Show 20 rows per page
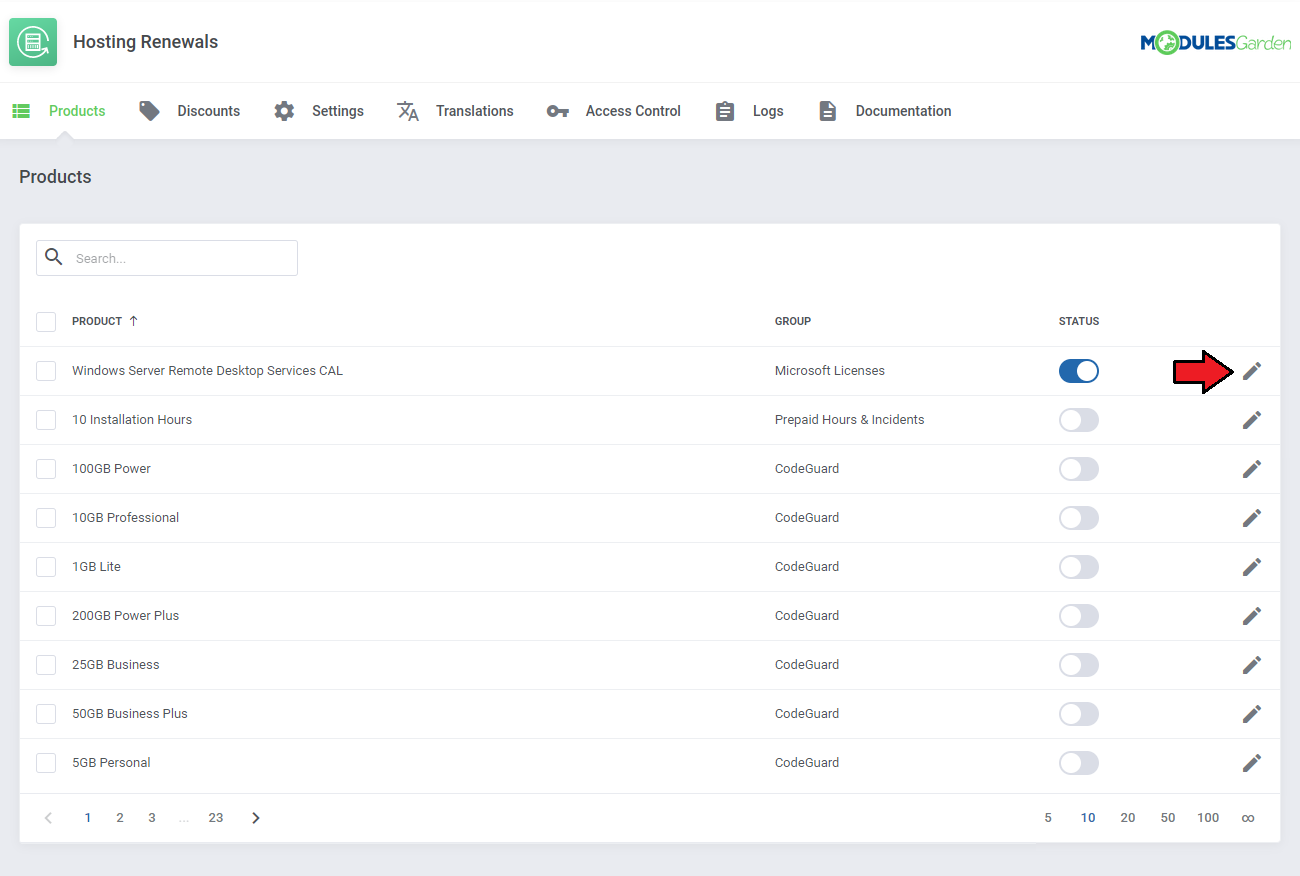The width and height of the screenshot is (1300, 876). pos(1128,818)
